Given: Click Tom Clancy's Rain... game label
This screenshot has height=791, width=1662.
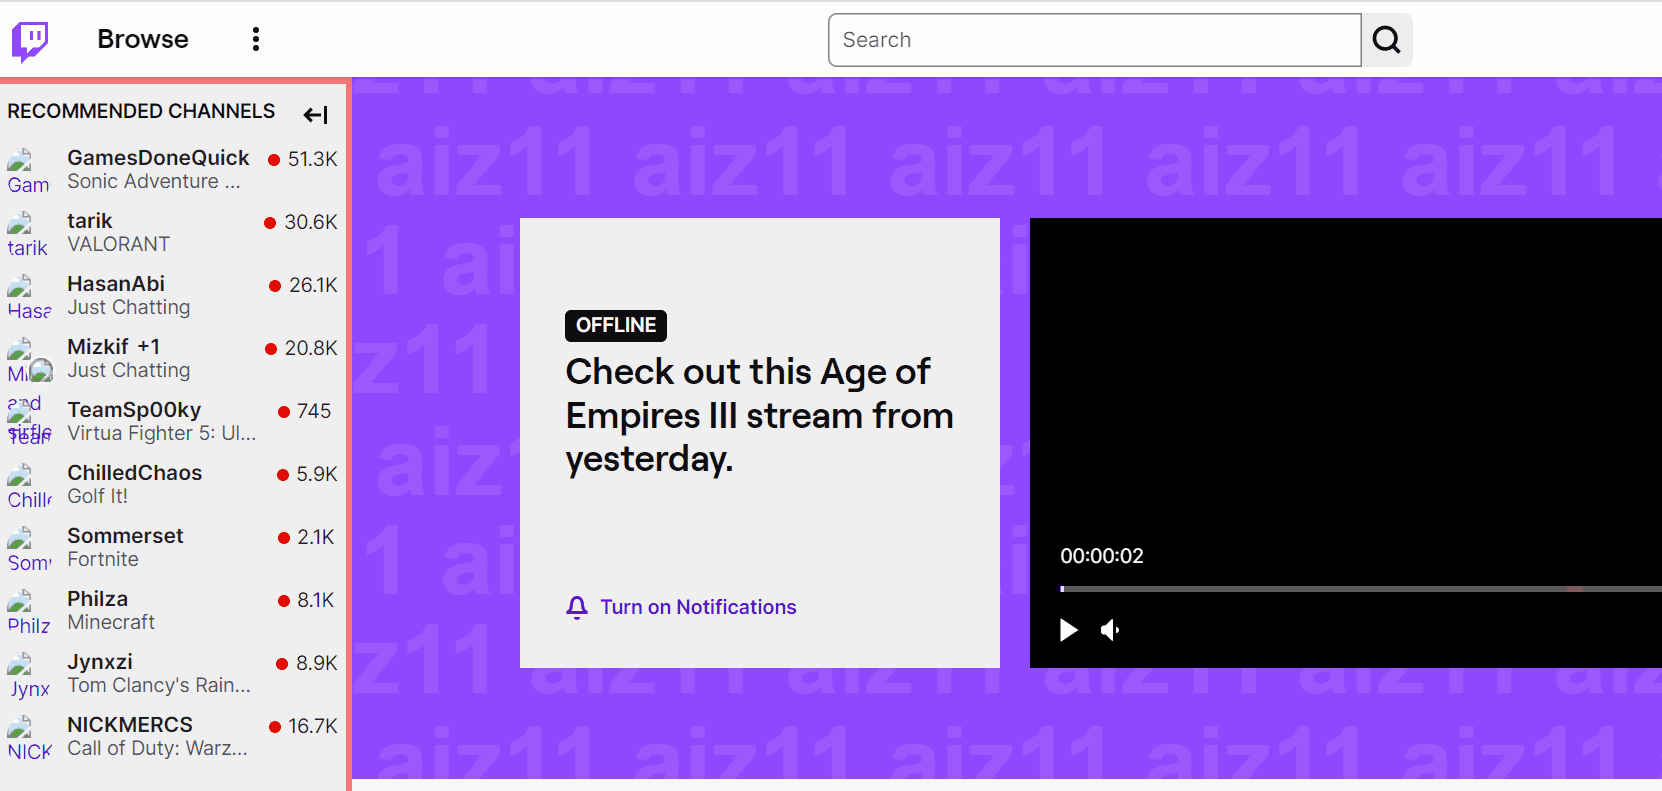Looking at the screenshot, I should (x=158, y=686).
